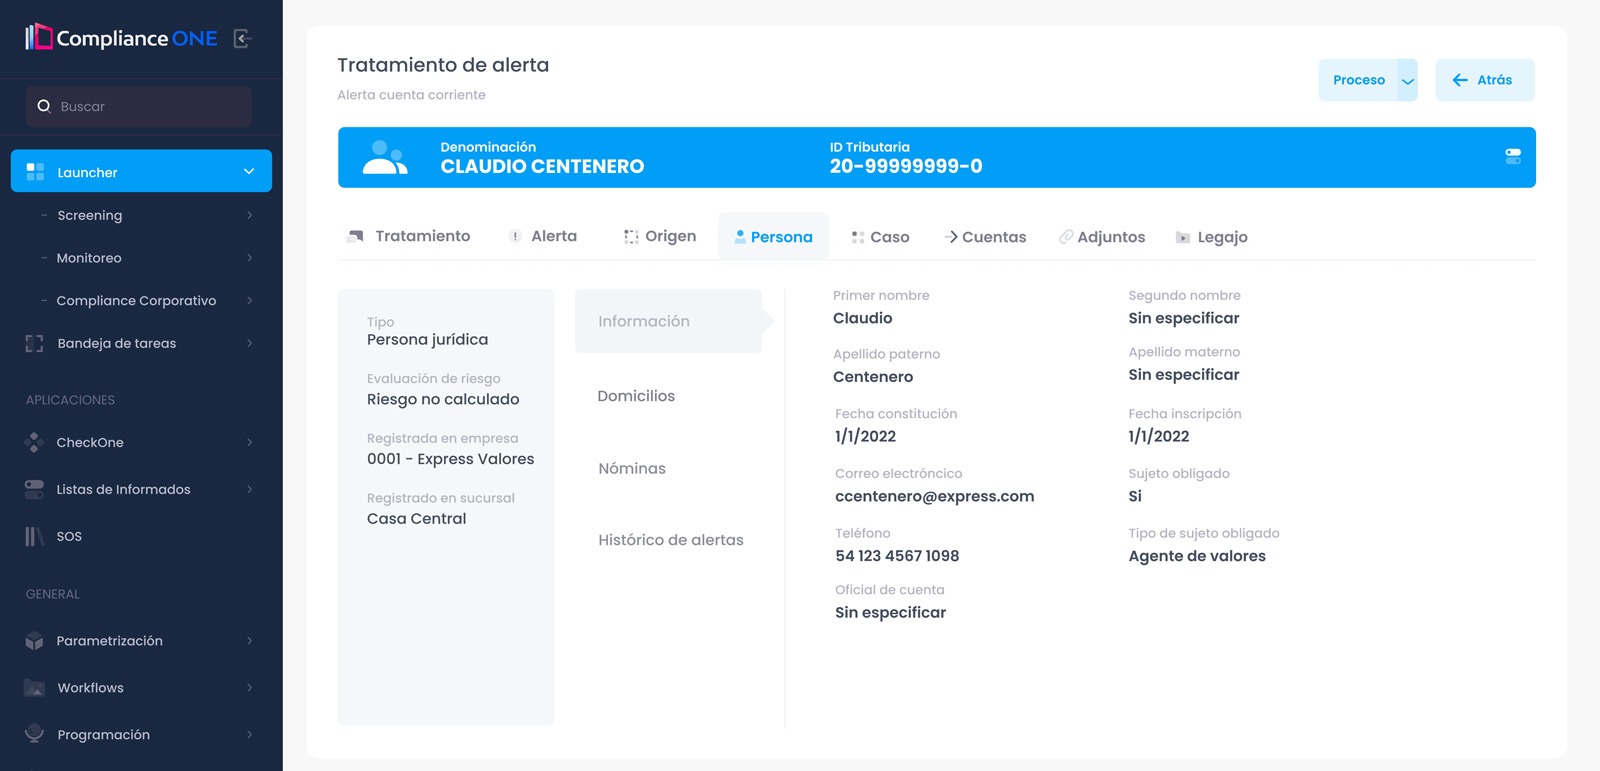Open the Legajo tab
This screenshot has width=1600, height=771.
click(1212, 237)
